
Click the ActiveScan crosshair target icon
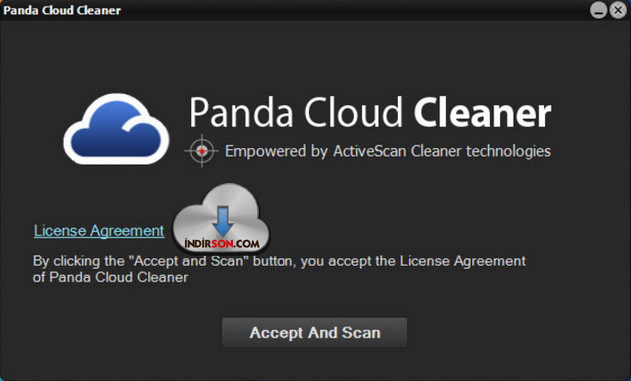pos(202,151)
